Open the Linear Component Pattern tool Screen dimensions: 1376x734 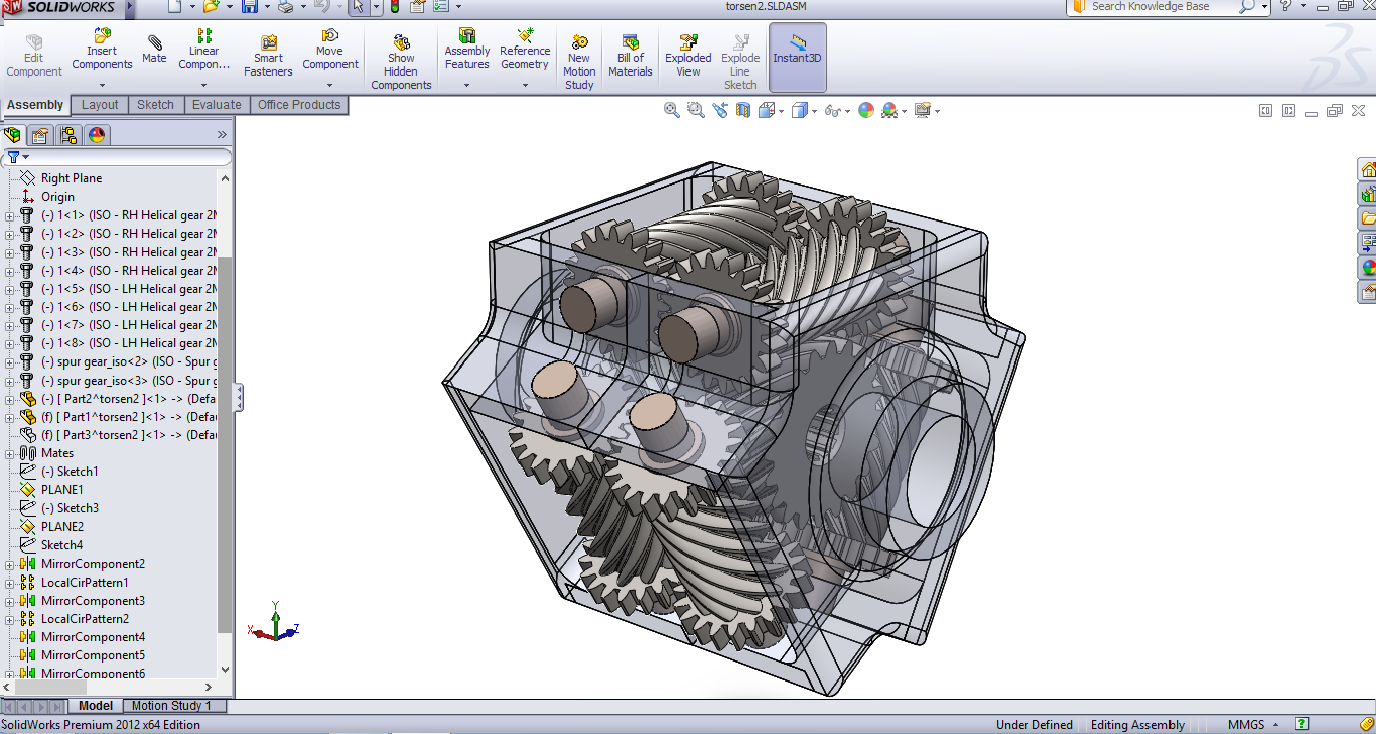(x=204, y=50)
